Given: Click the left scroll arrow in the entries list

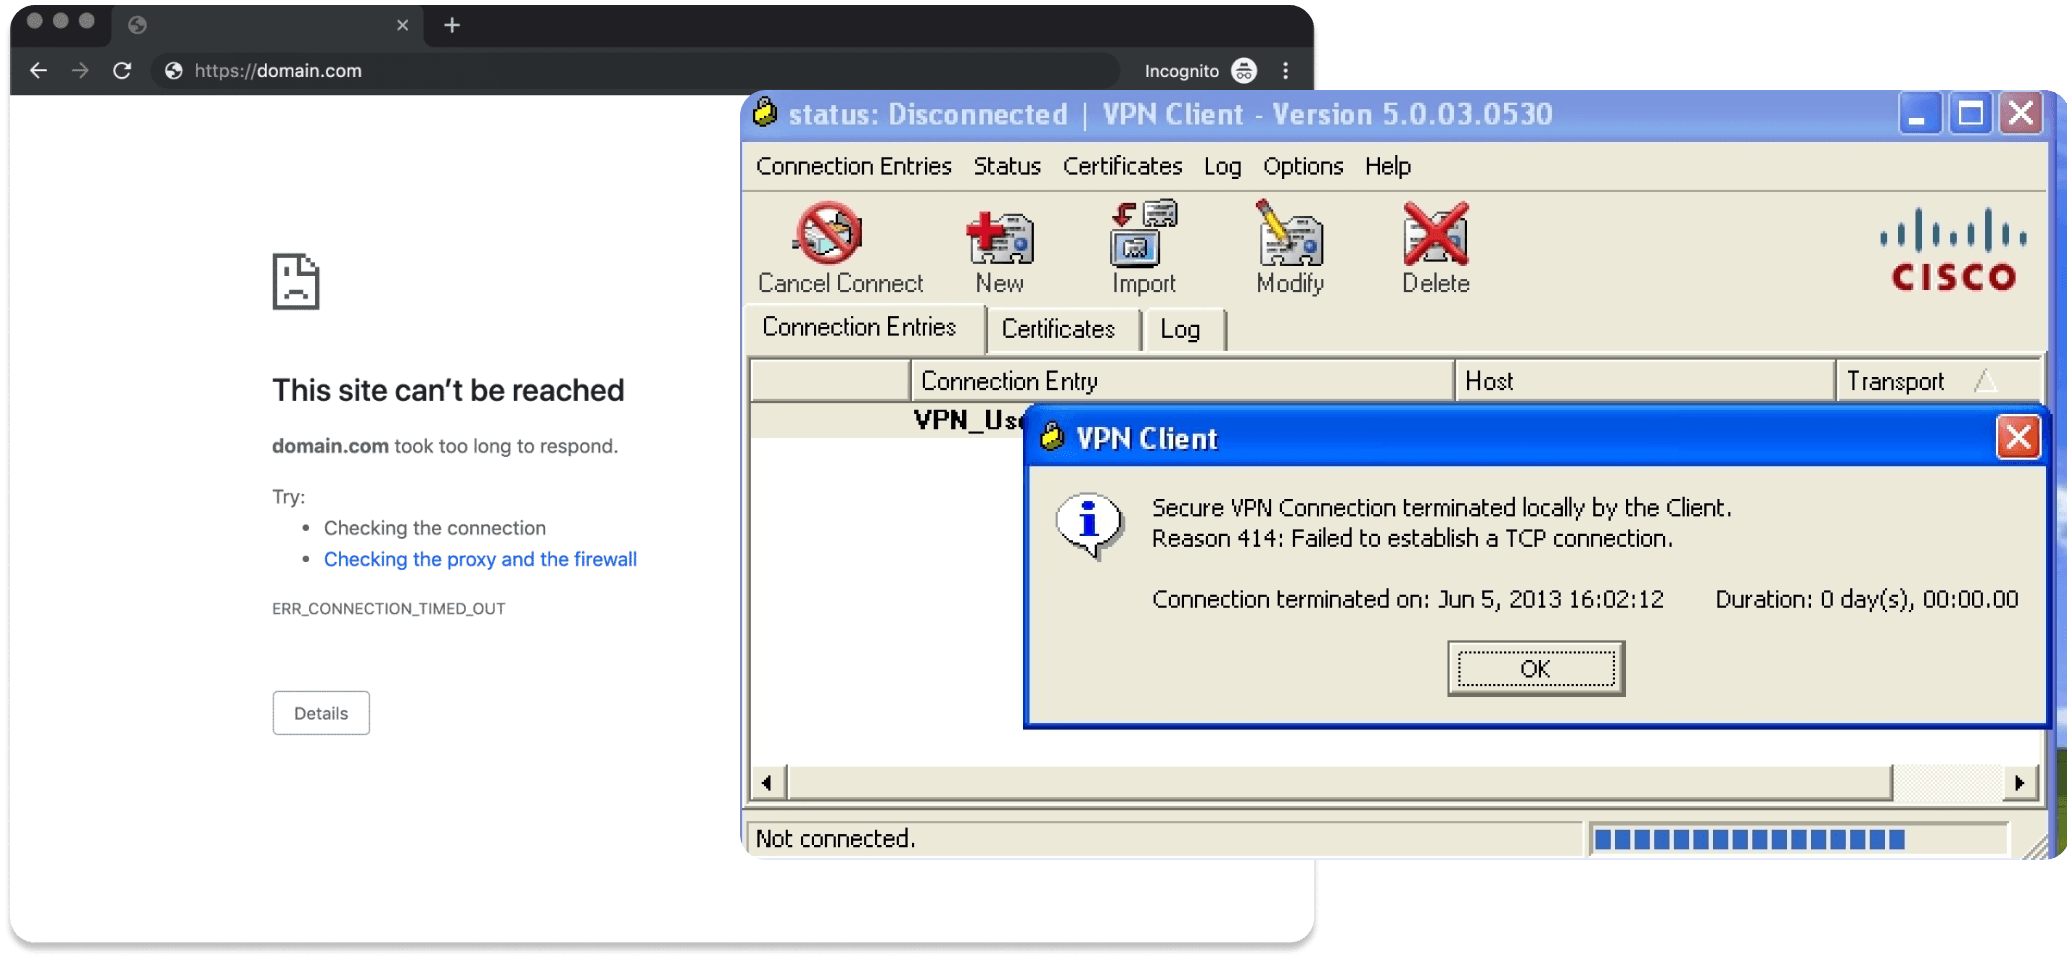Looking at the screenshot, I should coord(767,782).
